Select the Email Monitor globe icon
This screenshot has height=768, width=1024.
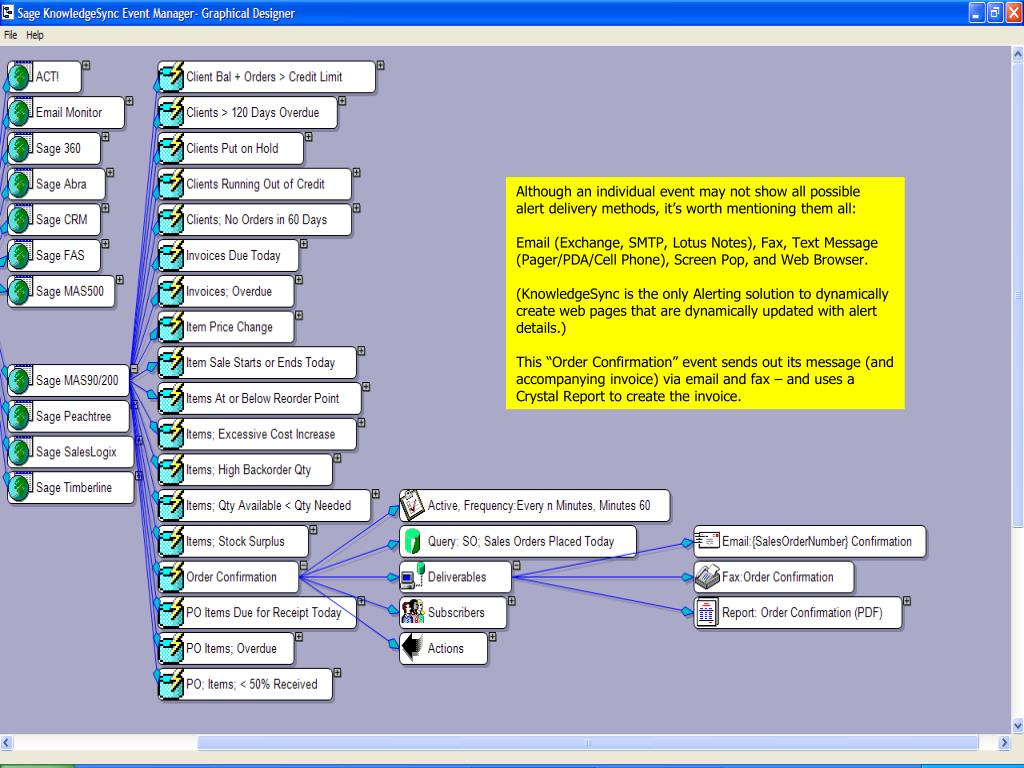(x=21, y=112)
